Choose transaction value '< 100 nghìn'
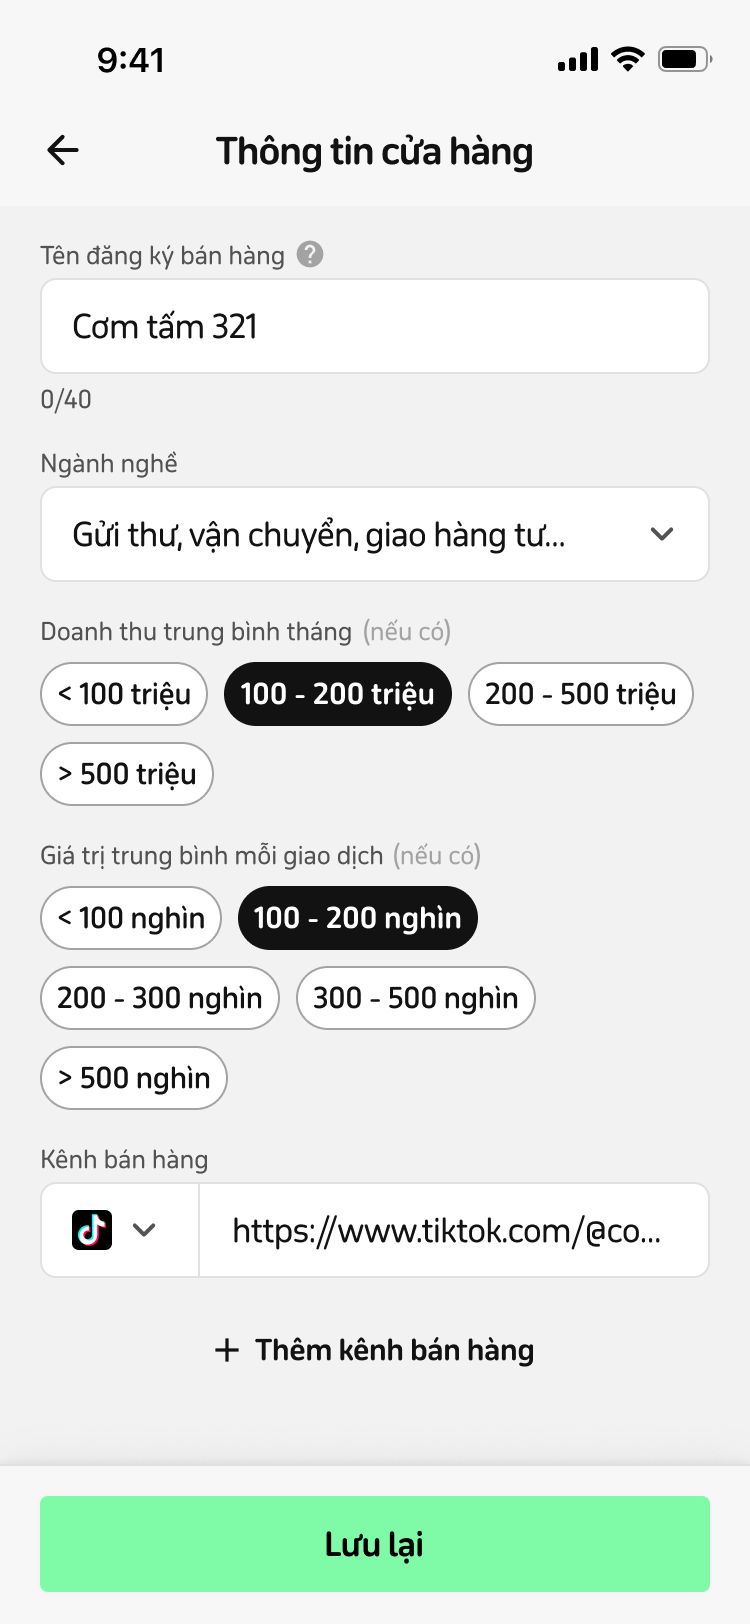This screenshot has width=750, height=1624. point(131,918)
